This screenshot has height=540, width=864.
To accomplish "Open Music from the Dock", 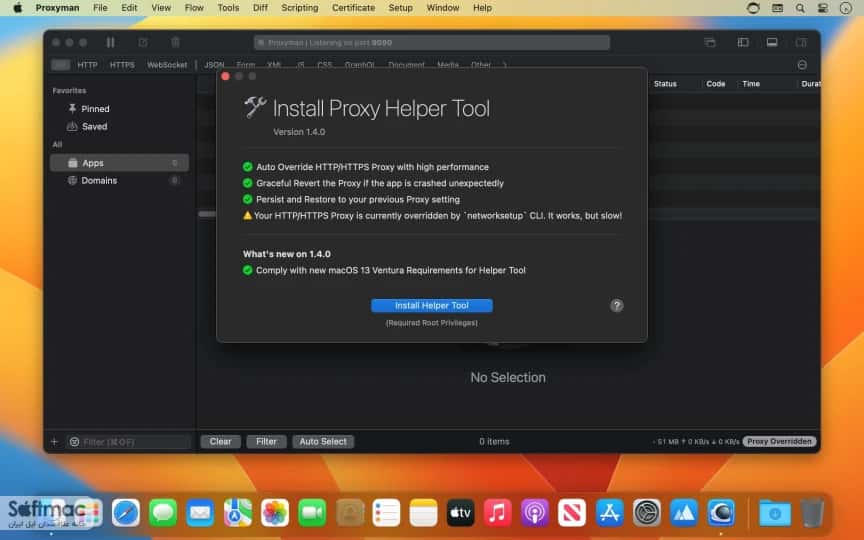I will [x=498, y=513].
